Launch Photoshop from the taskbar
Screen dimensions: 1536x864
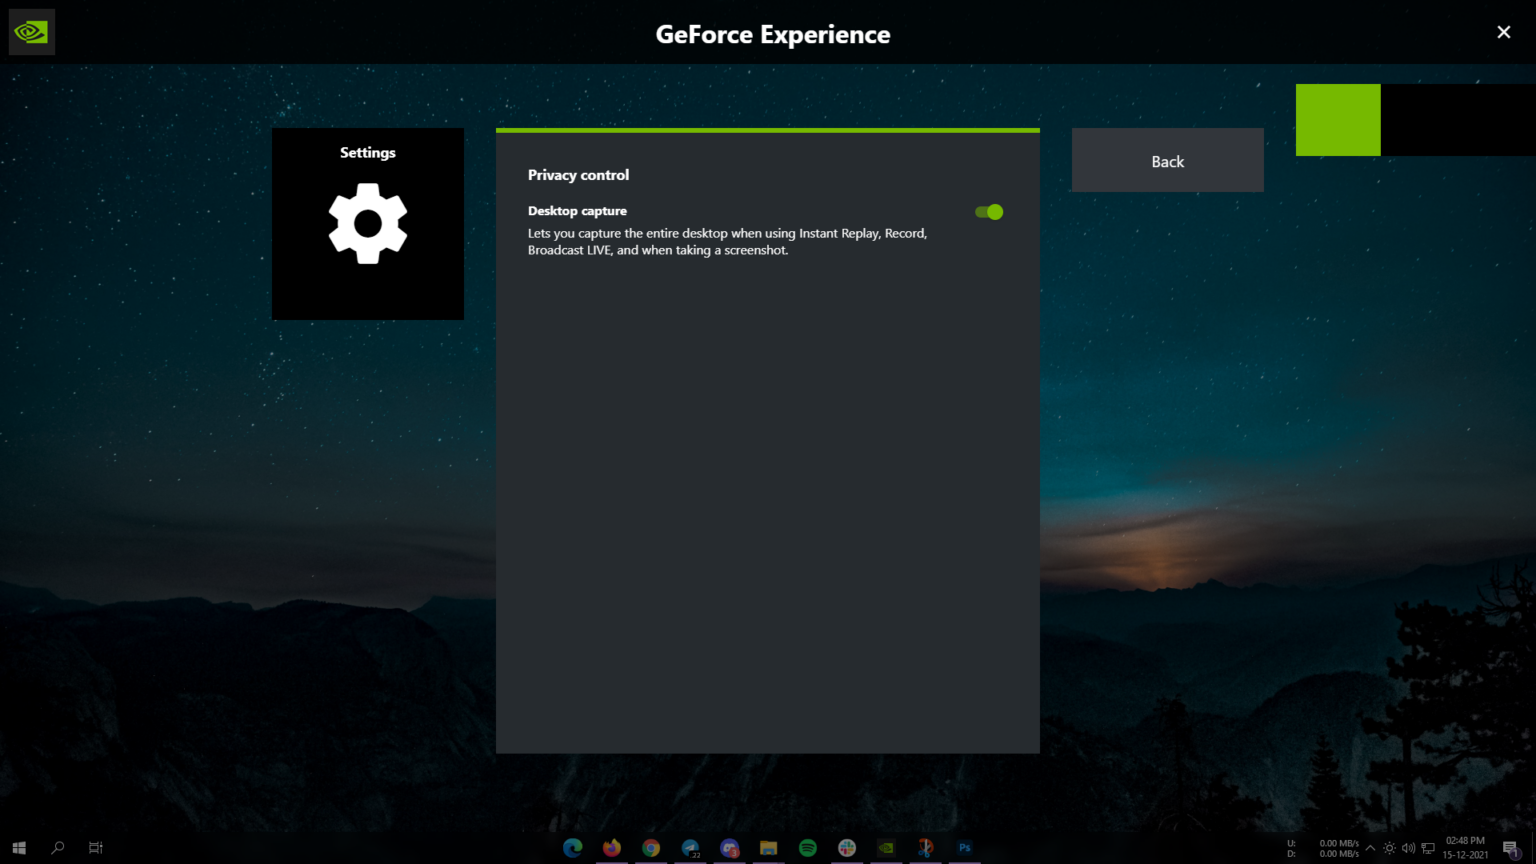click(x=964, y=848)
